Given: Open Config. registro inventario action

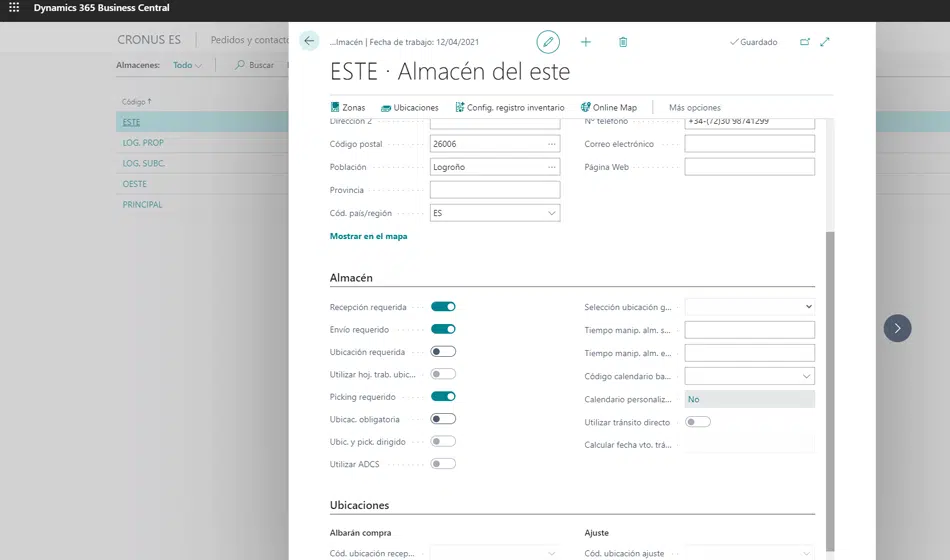Looking at the screenshot, I should point(509,108).
